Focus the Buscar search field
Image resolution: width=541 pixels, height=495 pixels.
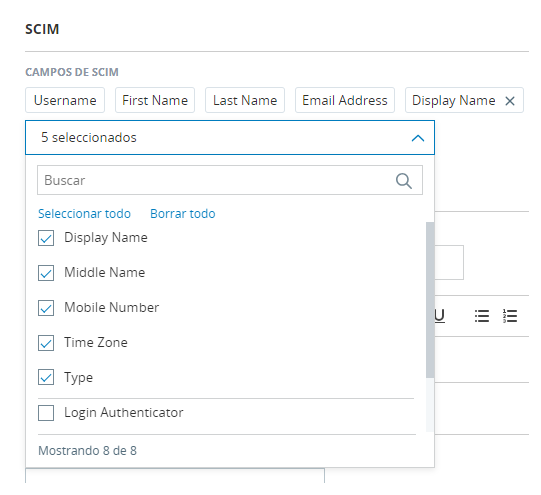tap(230, 180)
